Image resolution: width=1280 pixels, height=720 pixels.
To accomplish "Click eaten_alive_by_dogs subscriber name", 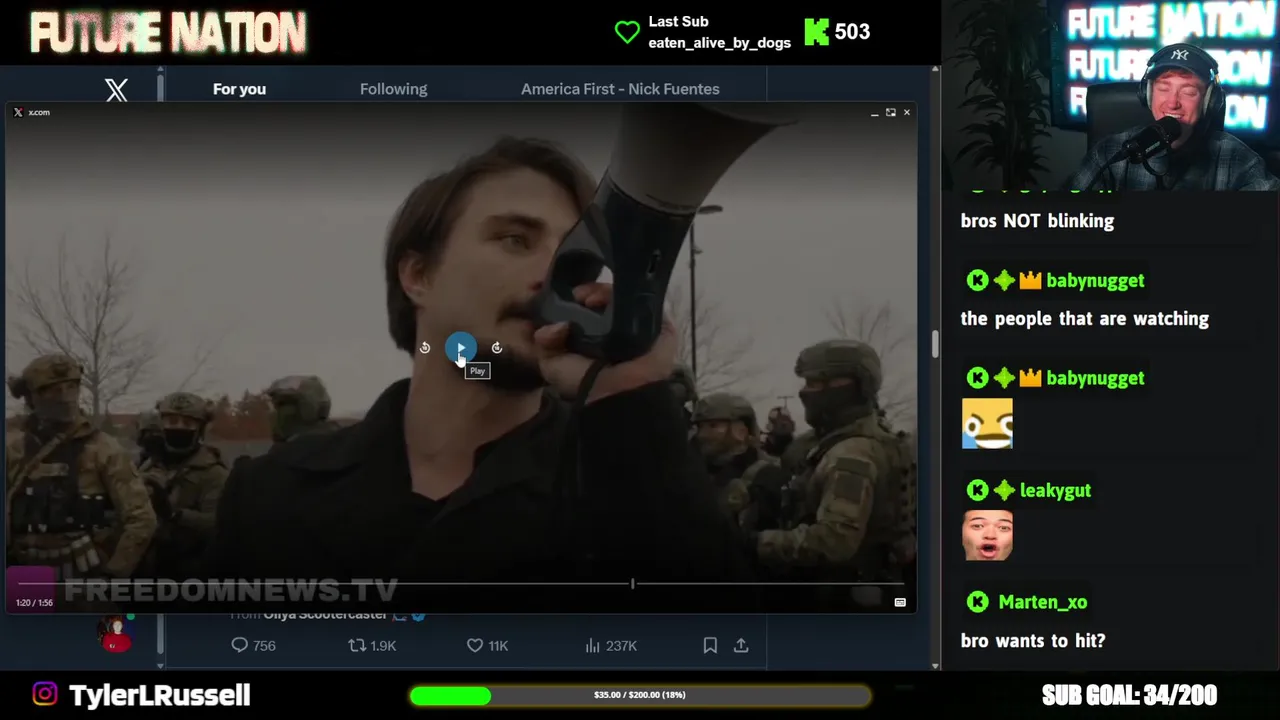I will [x=719, y=42].
